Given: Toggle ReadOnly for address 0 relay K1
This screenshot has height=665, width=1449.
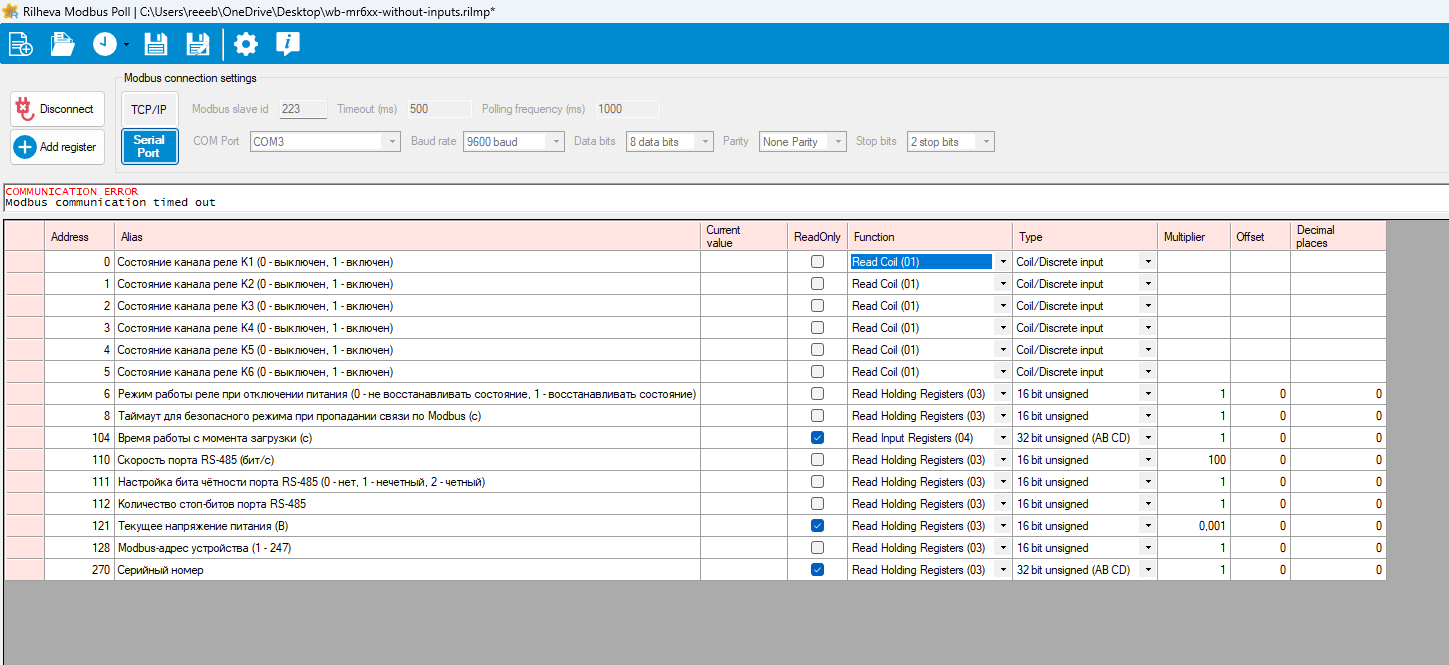Looking at the screenshot, I should click(x=817, y=262).
